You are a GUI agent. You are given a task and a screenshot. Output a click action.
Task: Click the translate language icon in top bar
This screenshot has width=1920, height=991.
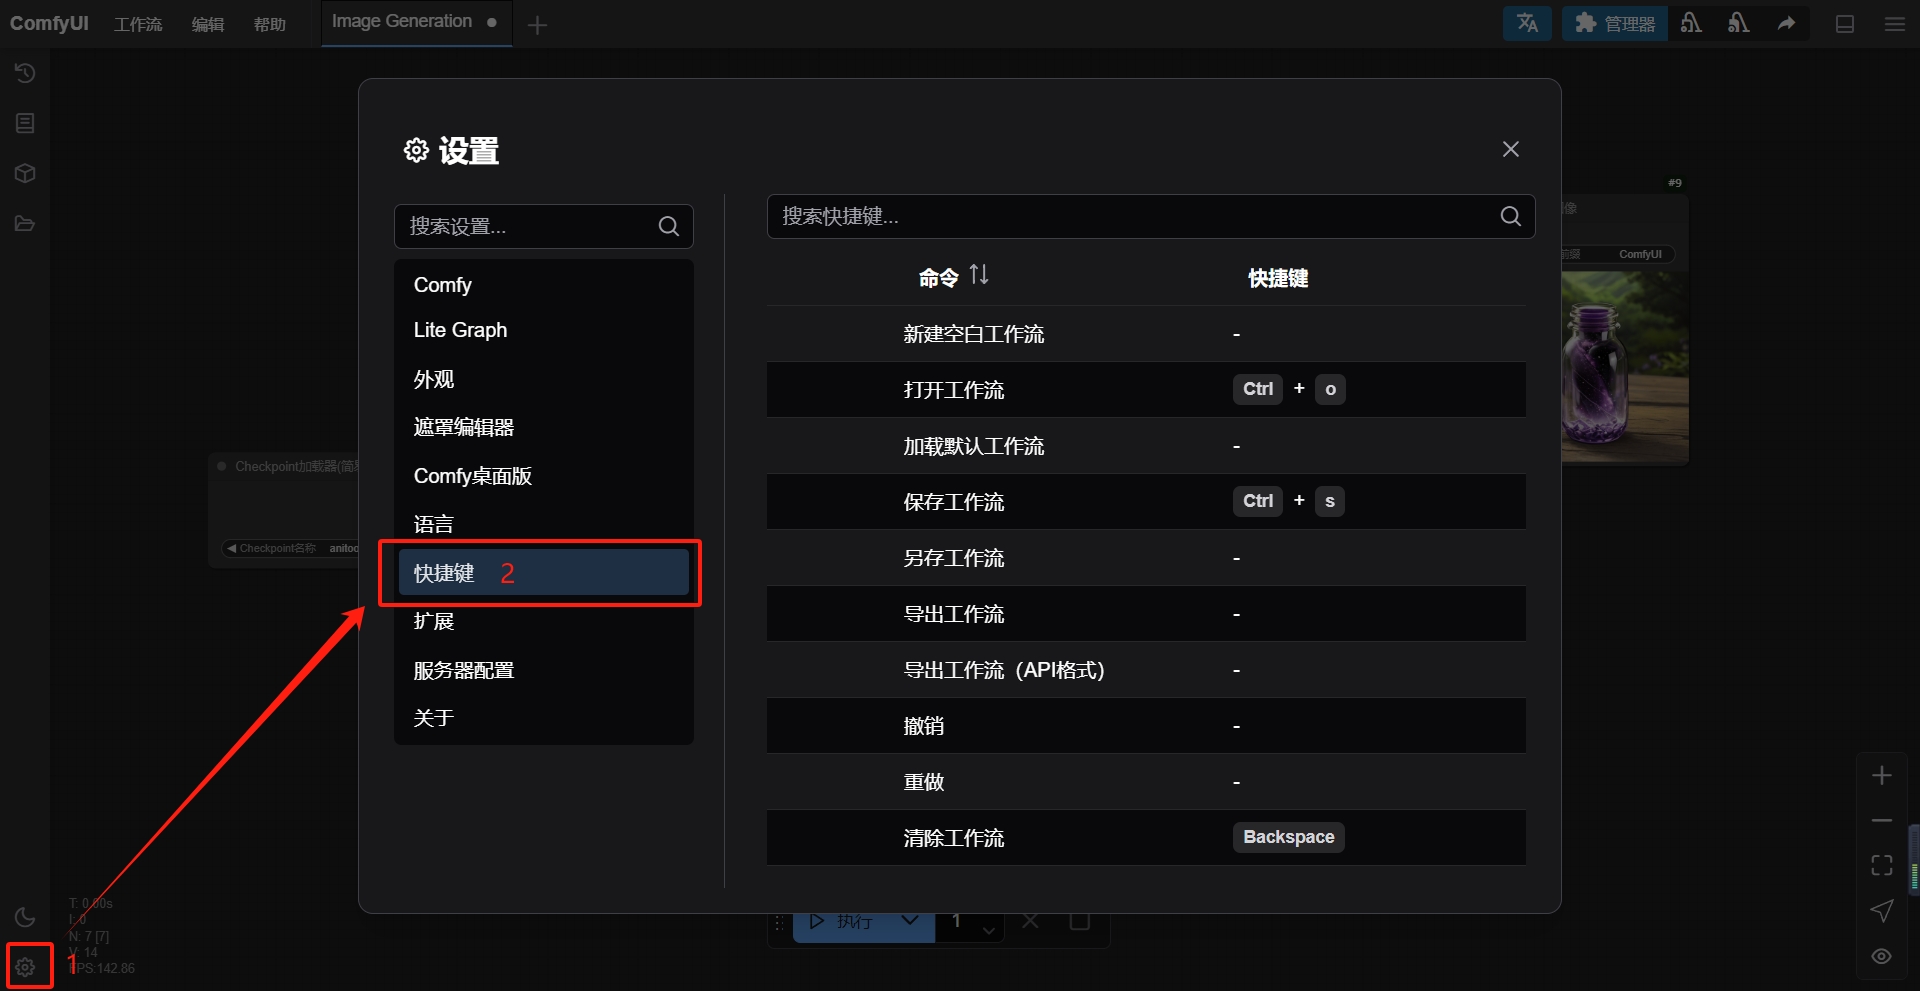(x=1527, y=23)
